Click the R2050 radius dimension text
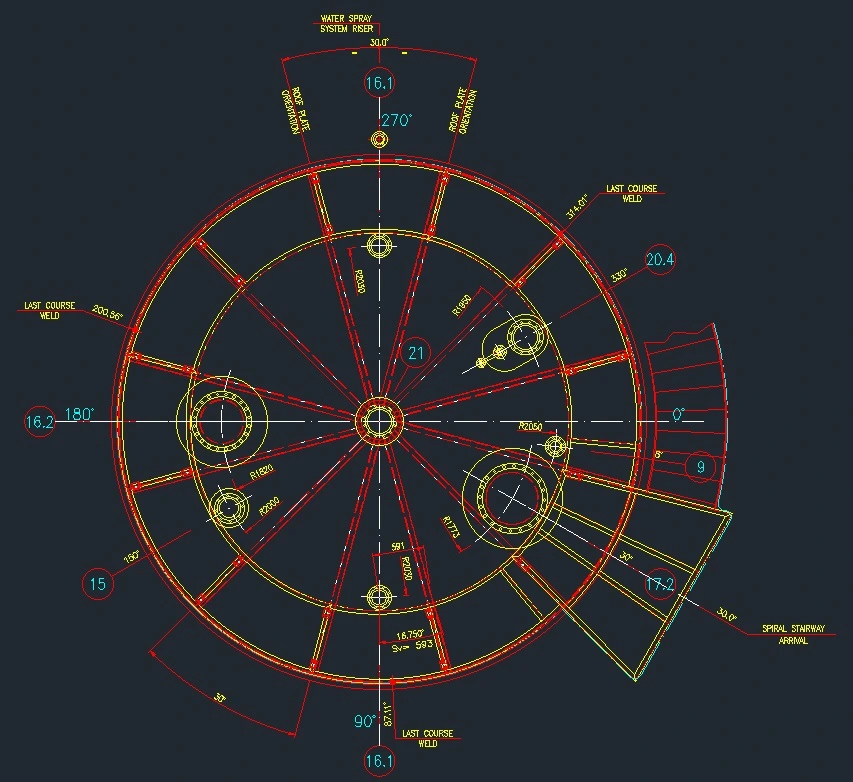This screenshot has width=853, height=782. pos(529,426)
